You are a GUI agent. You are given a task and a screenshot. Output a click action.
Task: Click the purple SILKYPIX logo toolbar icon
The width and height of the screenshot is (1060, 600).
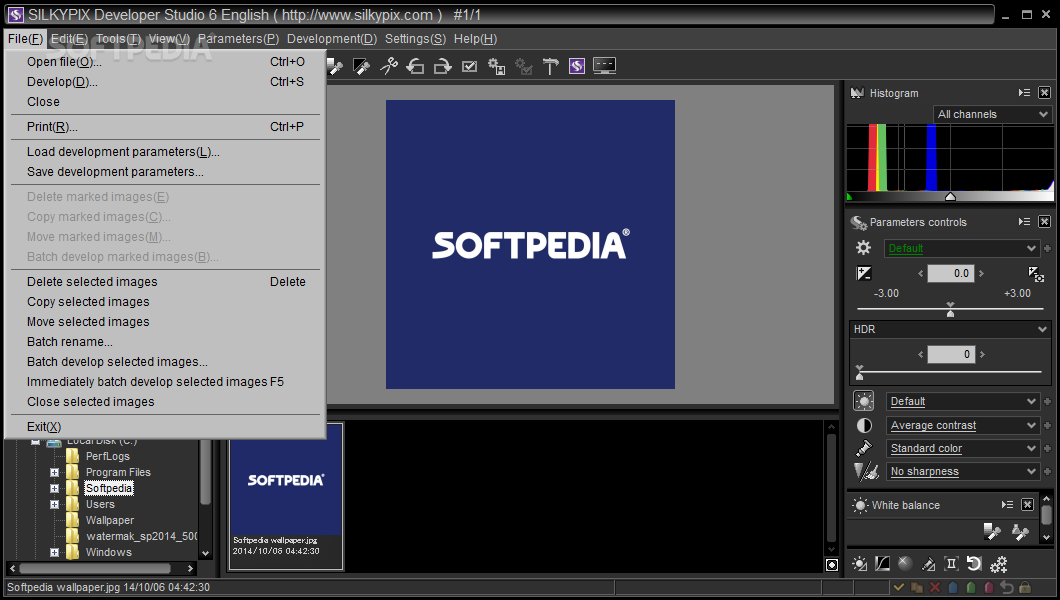tap(577, 66)
